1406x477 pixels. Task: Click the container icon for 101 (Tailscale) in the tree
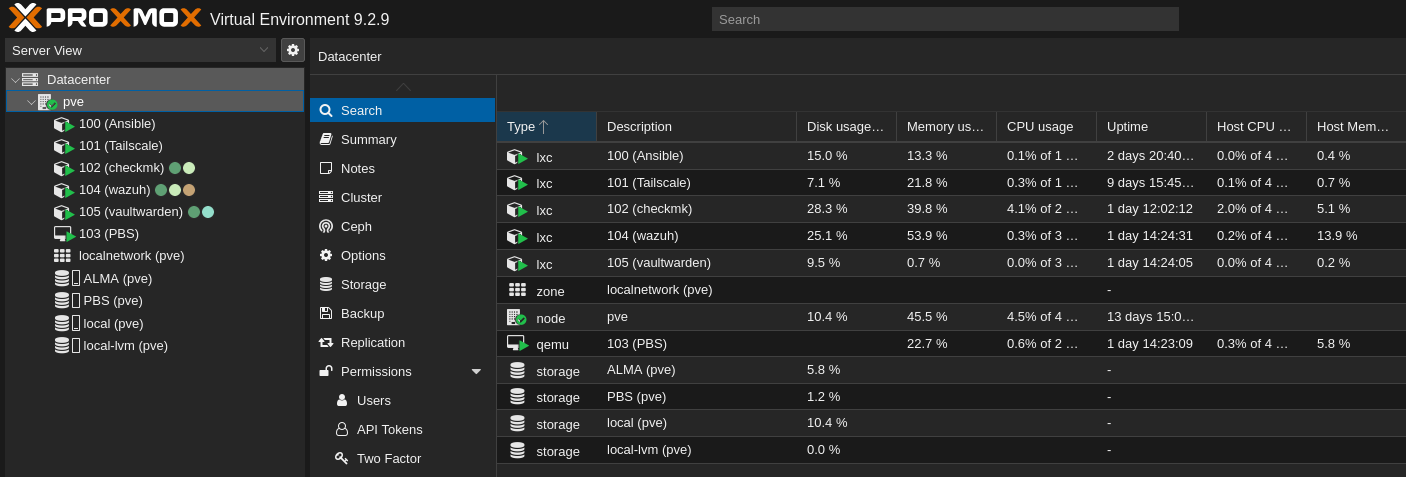[64, 146]
